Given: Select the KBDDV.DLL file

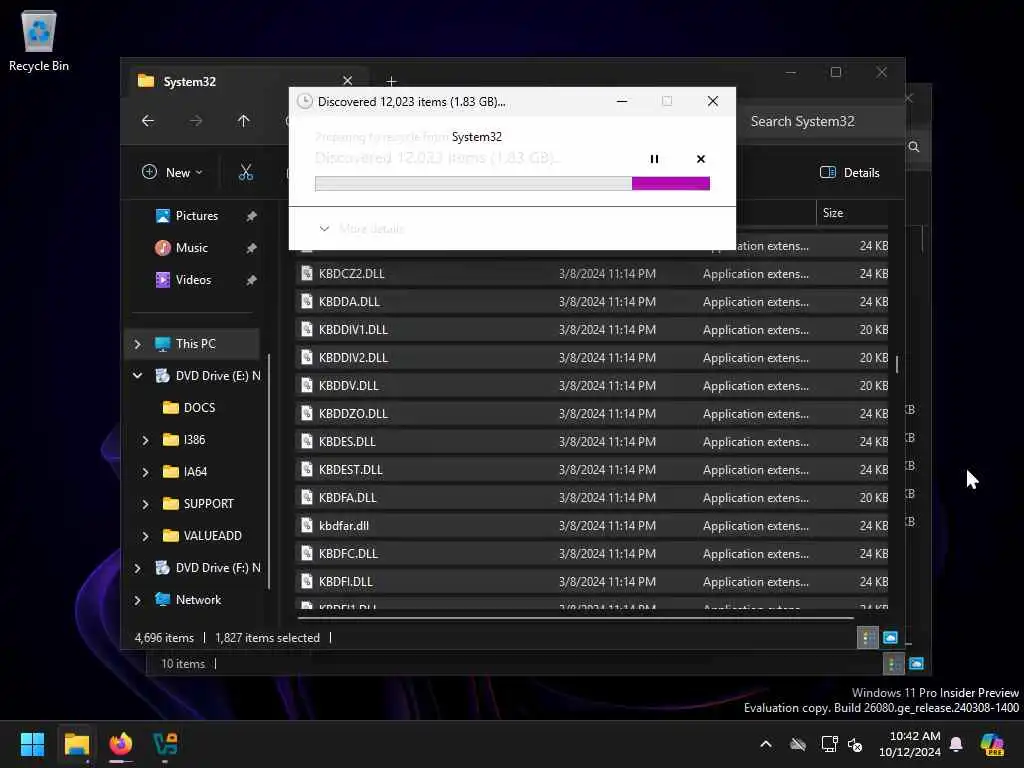Looking at the screenshot, I should coord(592,386).
